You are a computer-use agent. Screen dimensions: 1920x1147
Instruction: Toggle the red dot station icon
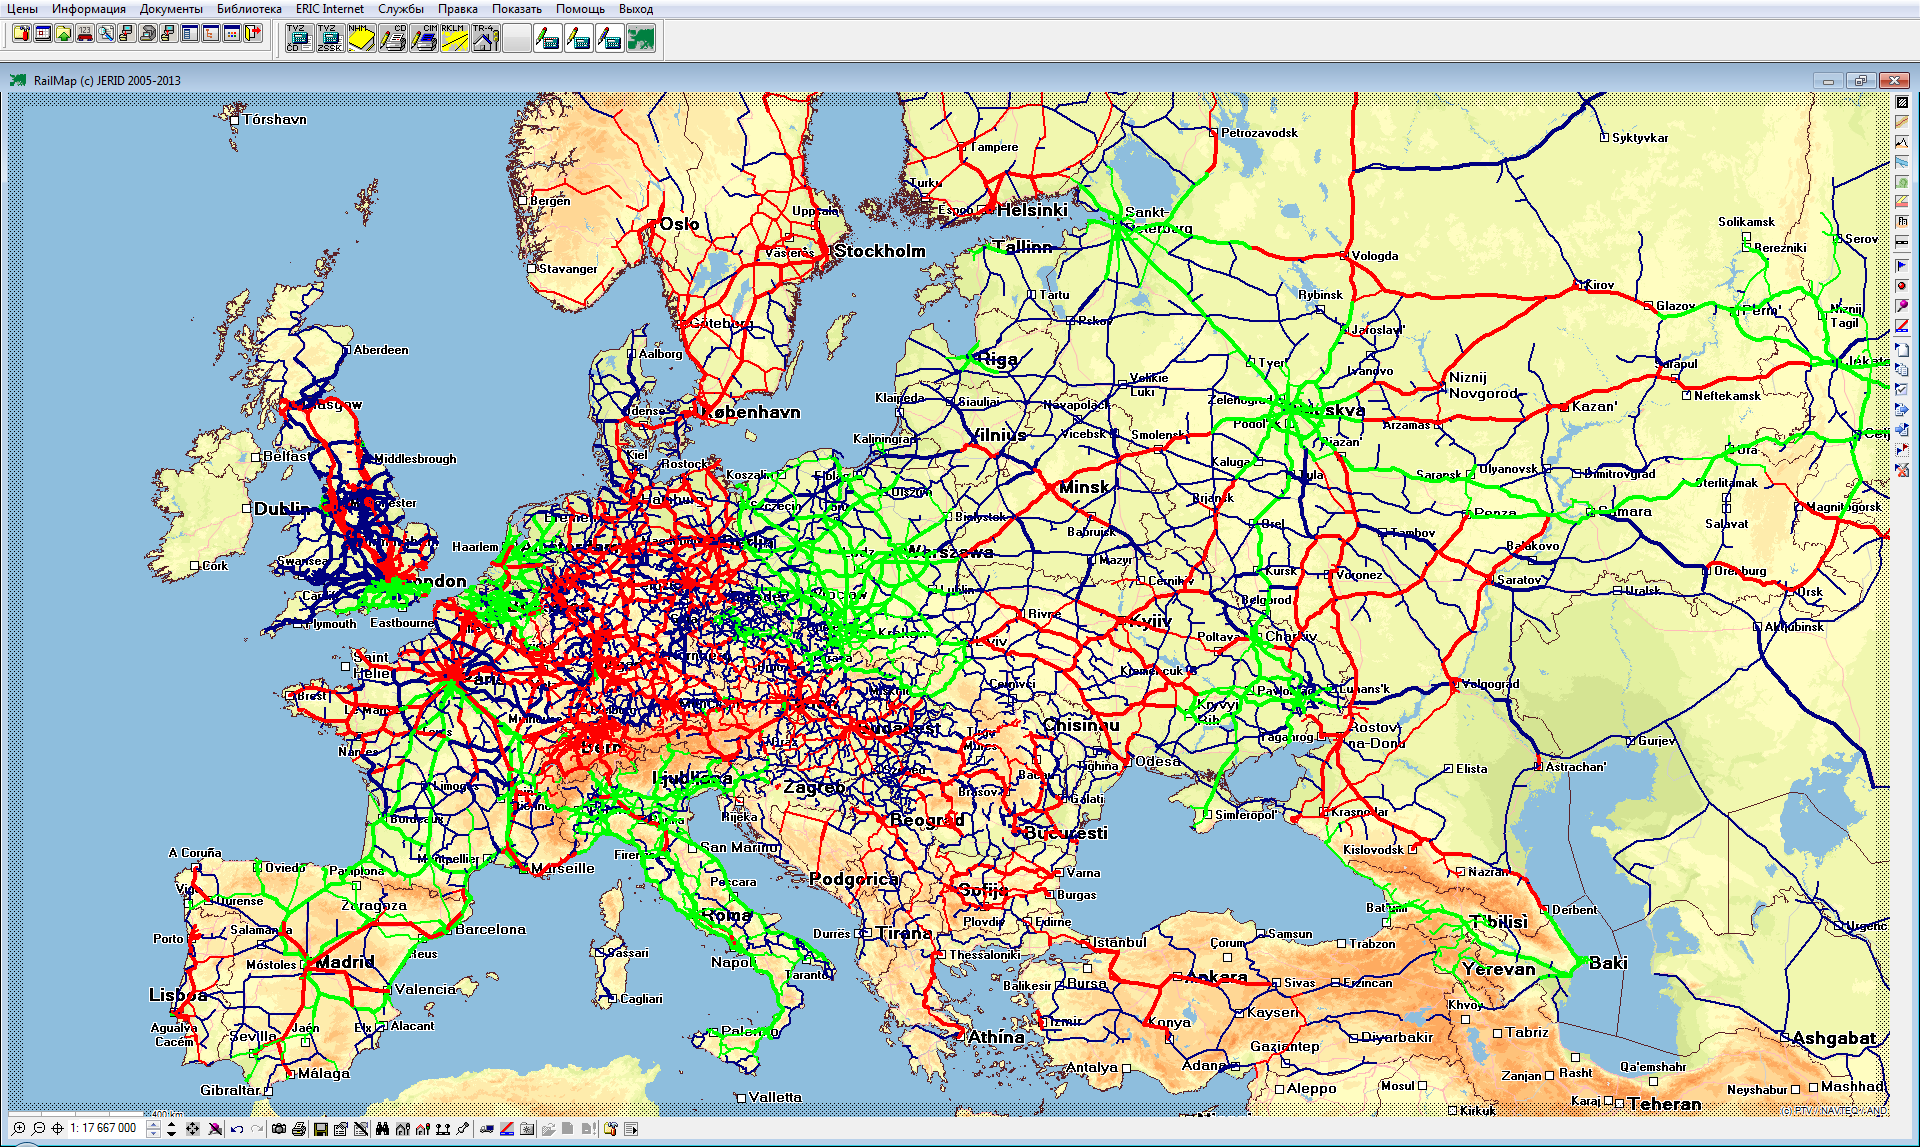1902,285
